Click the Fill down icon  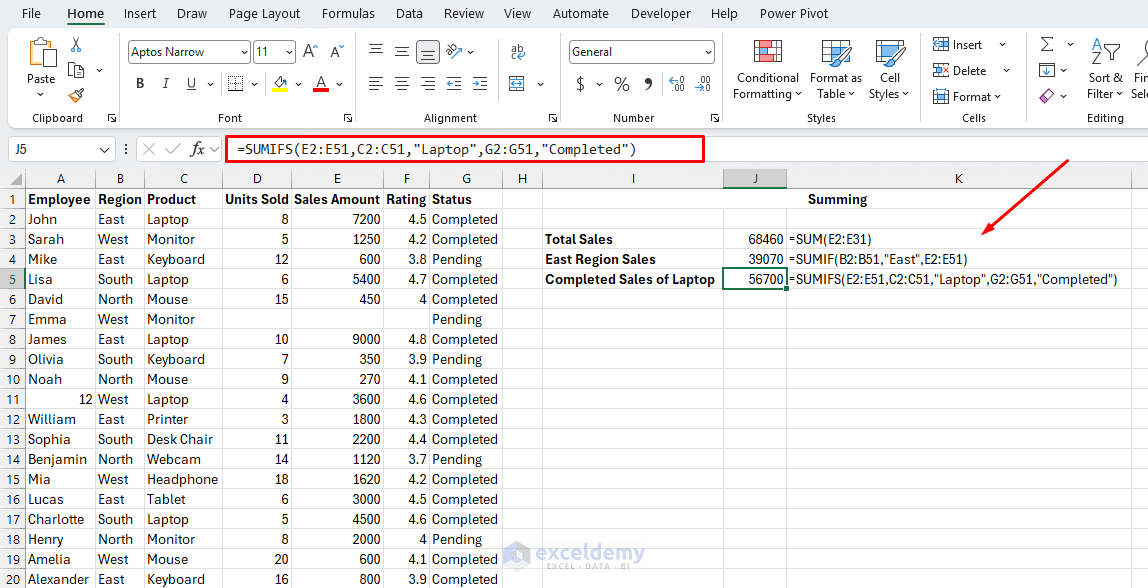(1047, 70)
